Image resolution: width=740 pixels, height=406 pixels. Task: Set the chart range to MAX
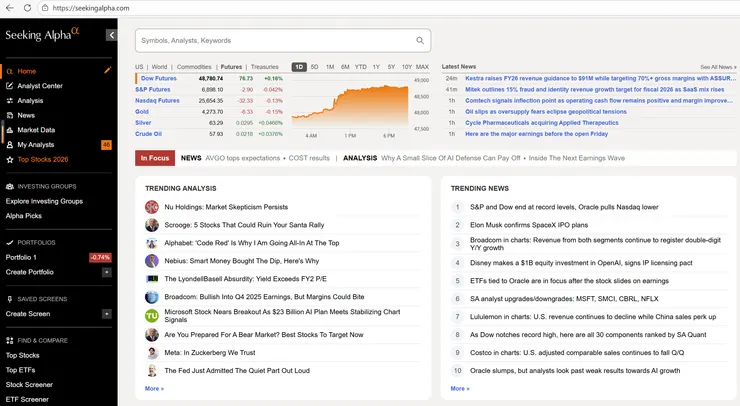(x=422, y=67)
